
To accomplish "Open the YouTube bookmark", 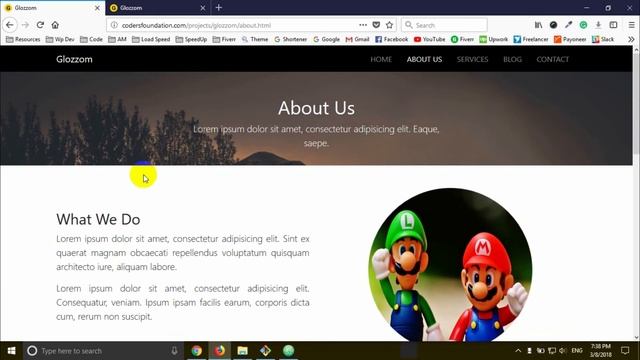I will point(429,39).
